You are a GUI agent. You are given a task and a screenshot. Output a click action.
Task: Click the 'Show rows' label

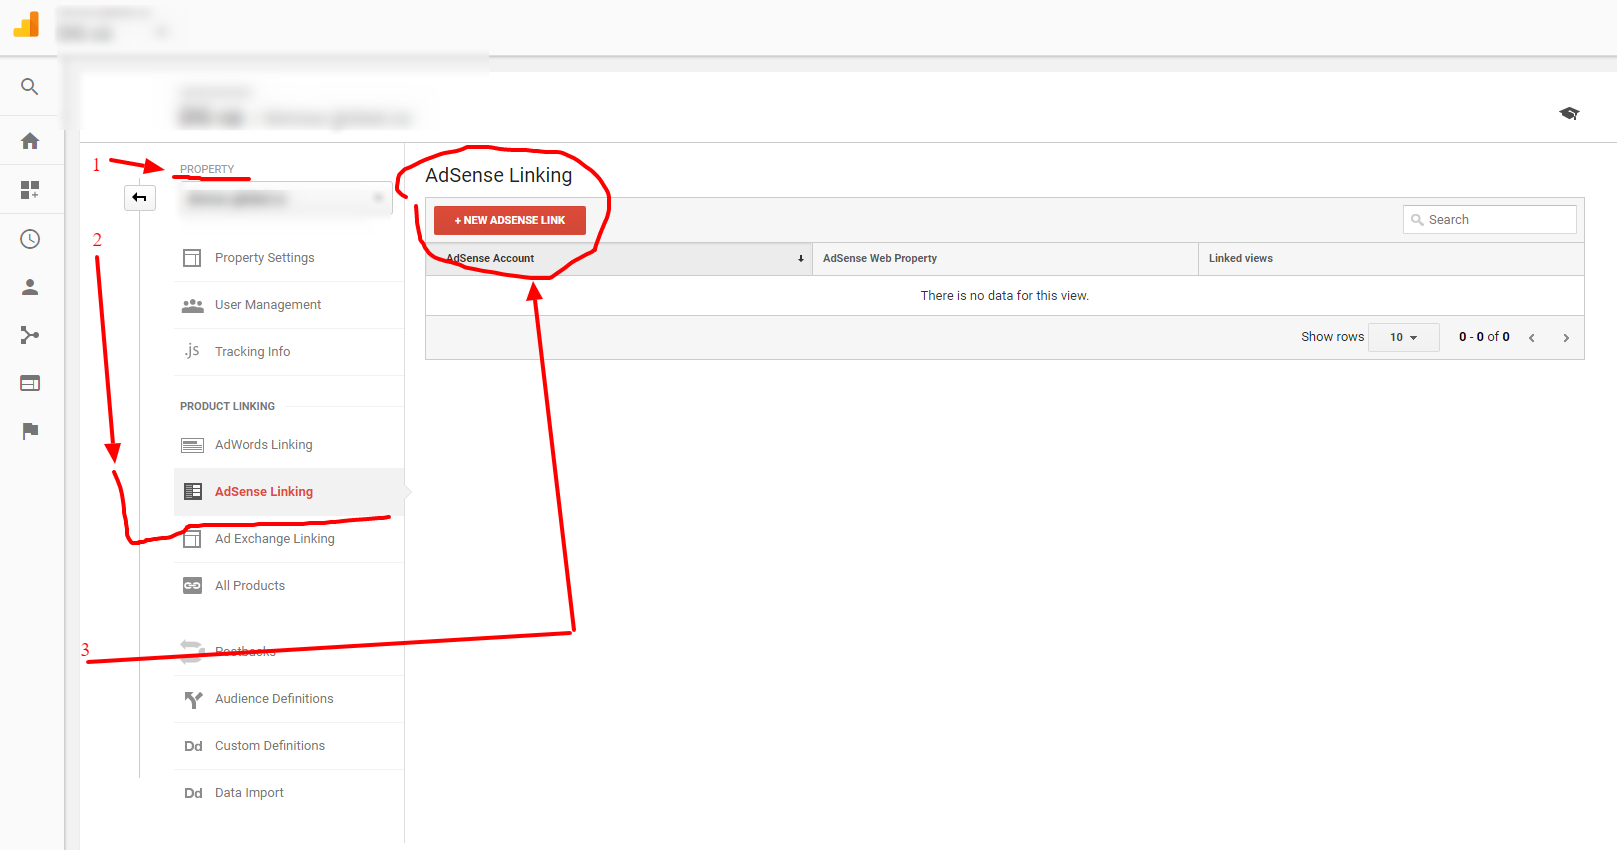[x=1332, y=337]
